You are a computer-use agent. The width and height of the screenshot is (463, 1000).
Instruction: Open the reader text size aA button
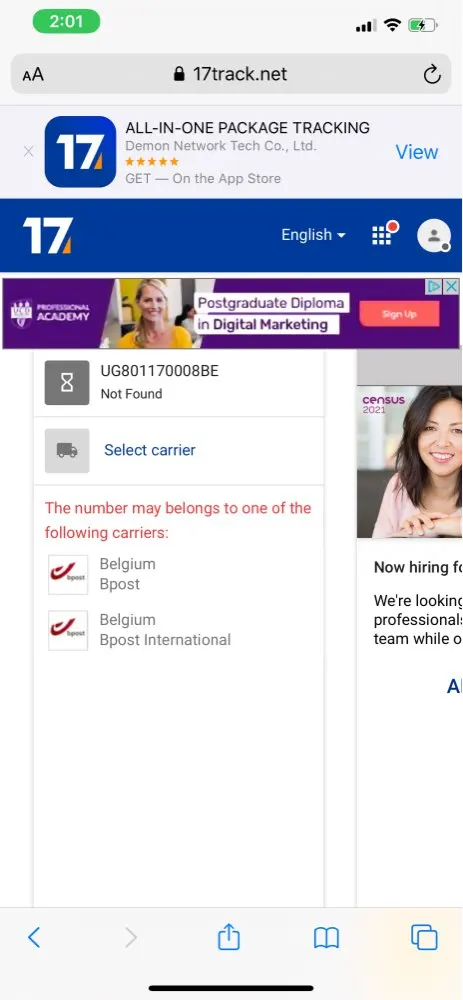[x=33, y=75]
